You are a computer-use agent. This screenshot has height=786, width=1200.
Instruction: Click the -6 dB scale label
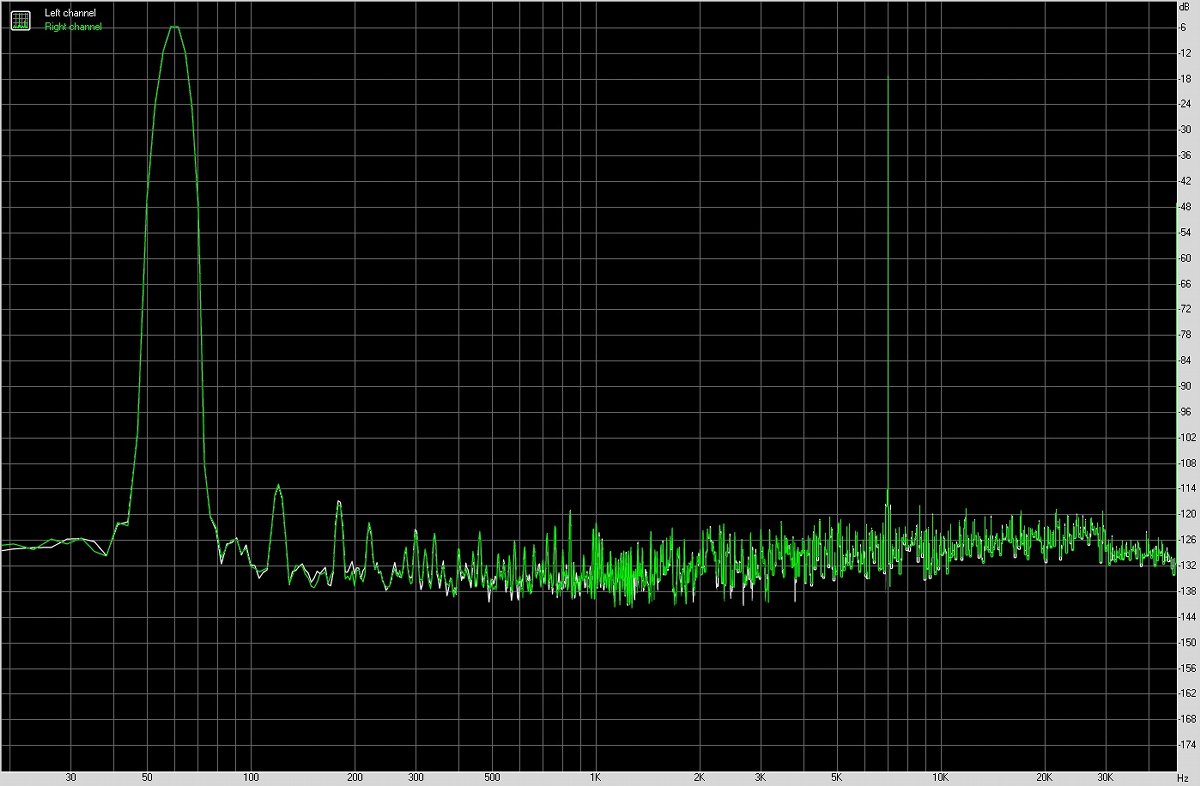(x=1183, y=27)
